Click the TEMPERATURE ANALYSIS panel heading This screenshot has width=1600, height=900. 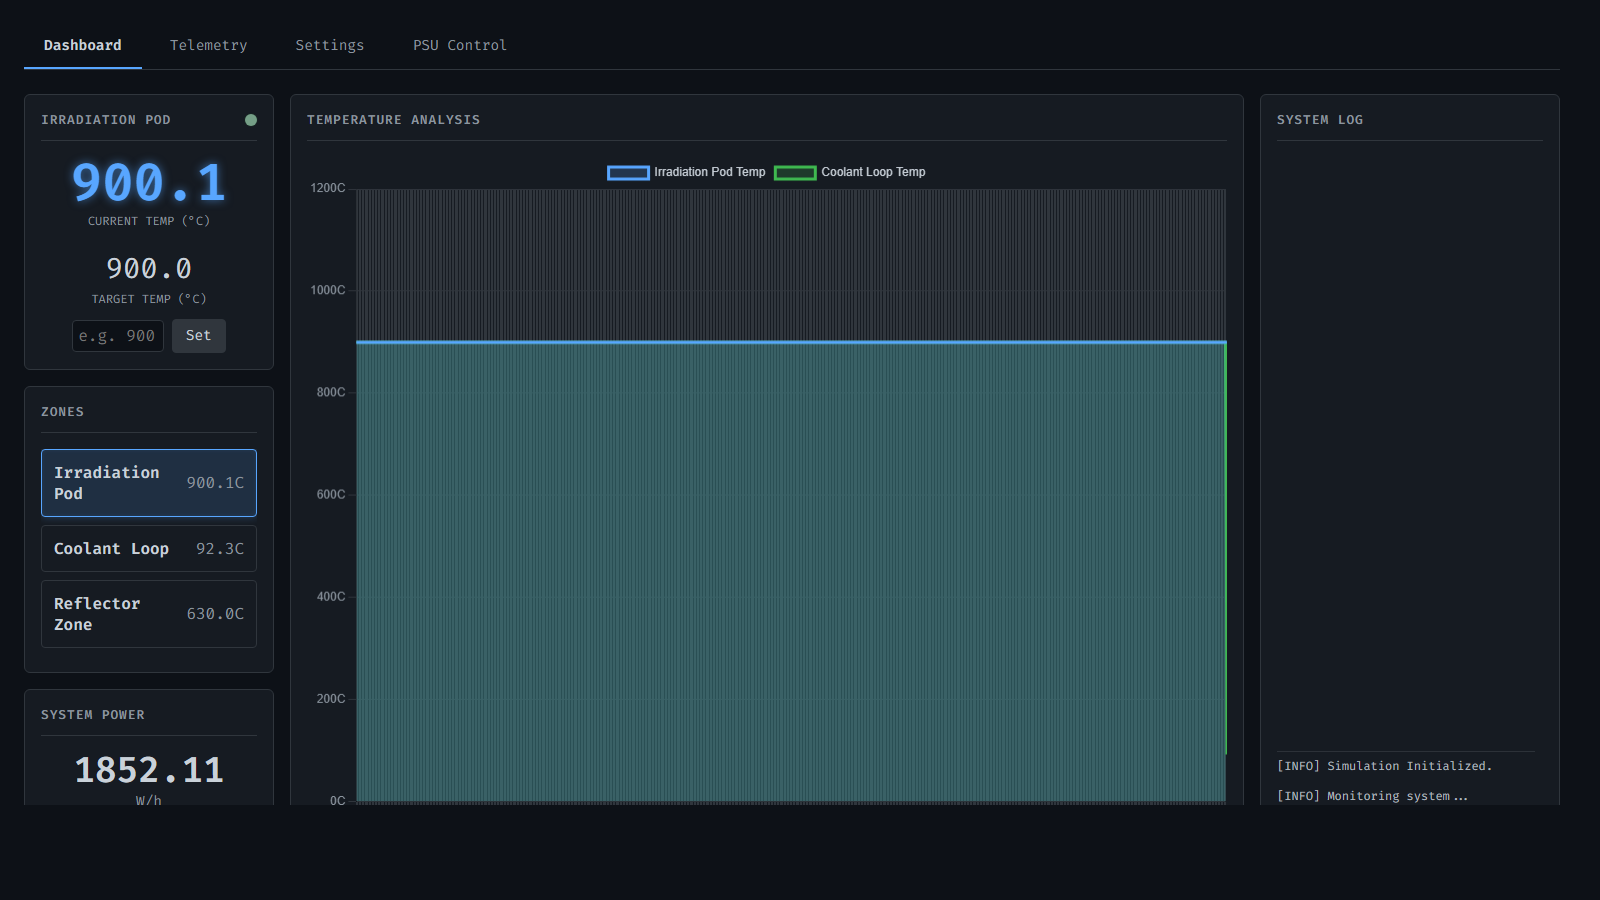[393, 120]
